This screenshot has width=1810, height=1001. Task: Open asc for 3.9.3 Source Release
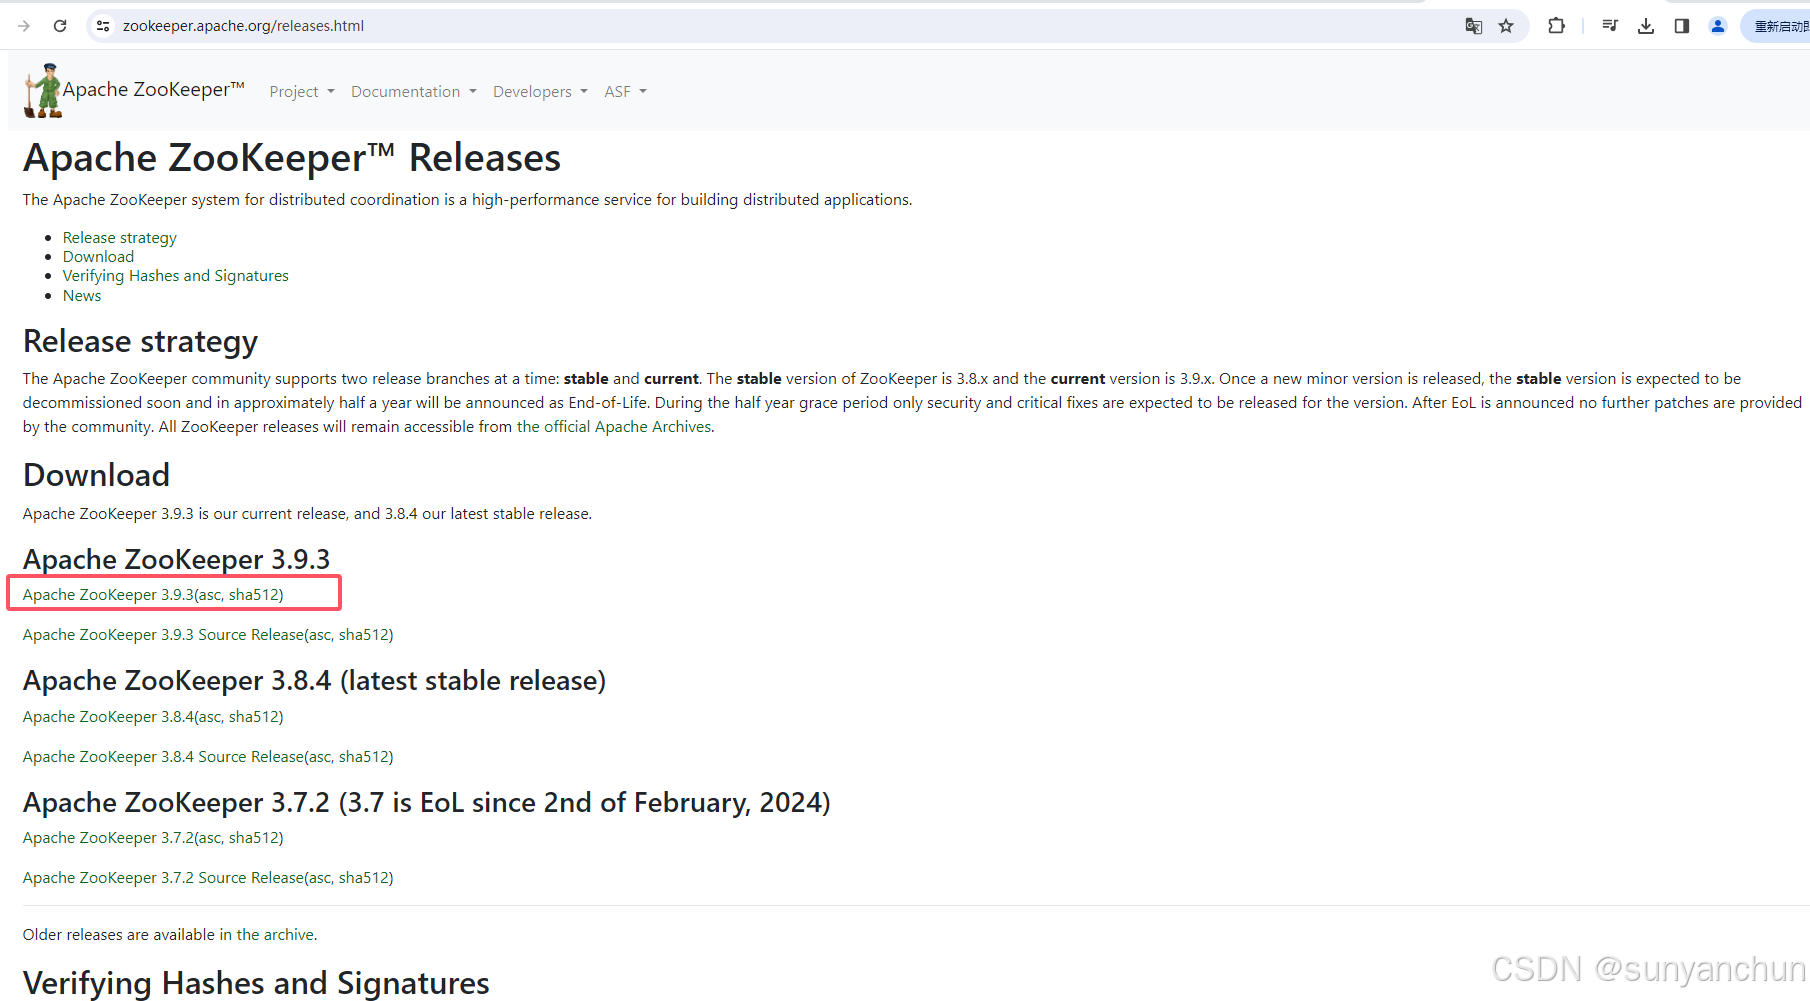320,635
